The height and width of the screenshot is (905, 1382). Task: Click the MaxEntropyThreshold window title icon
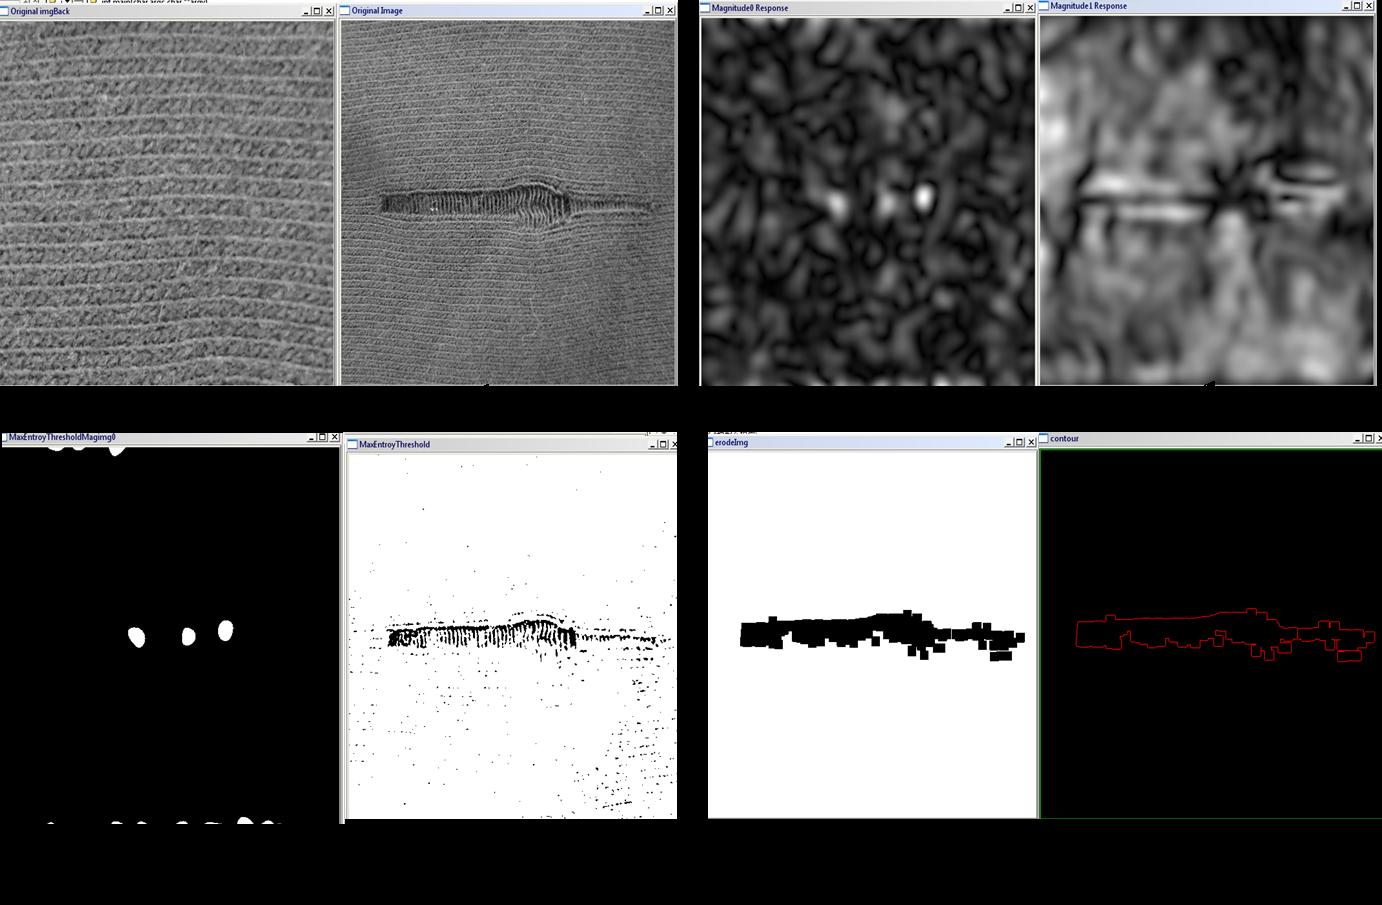(352, 444)
